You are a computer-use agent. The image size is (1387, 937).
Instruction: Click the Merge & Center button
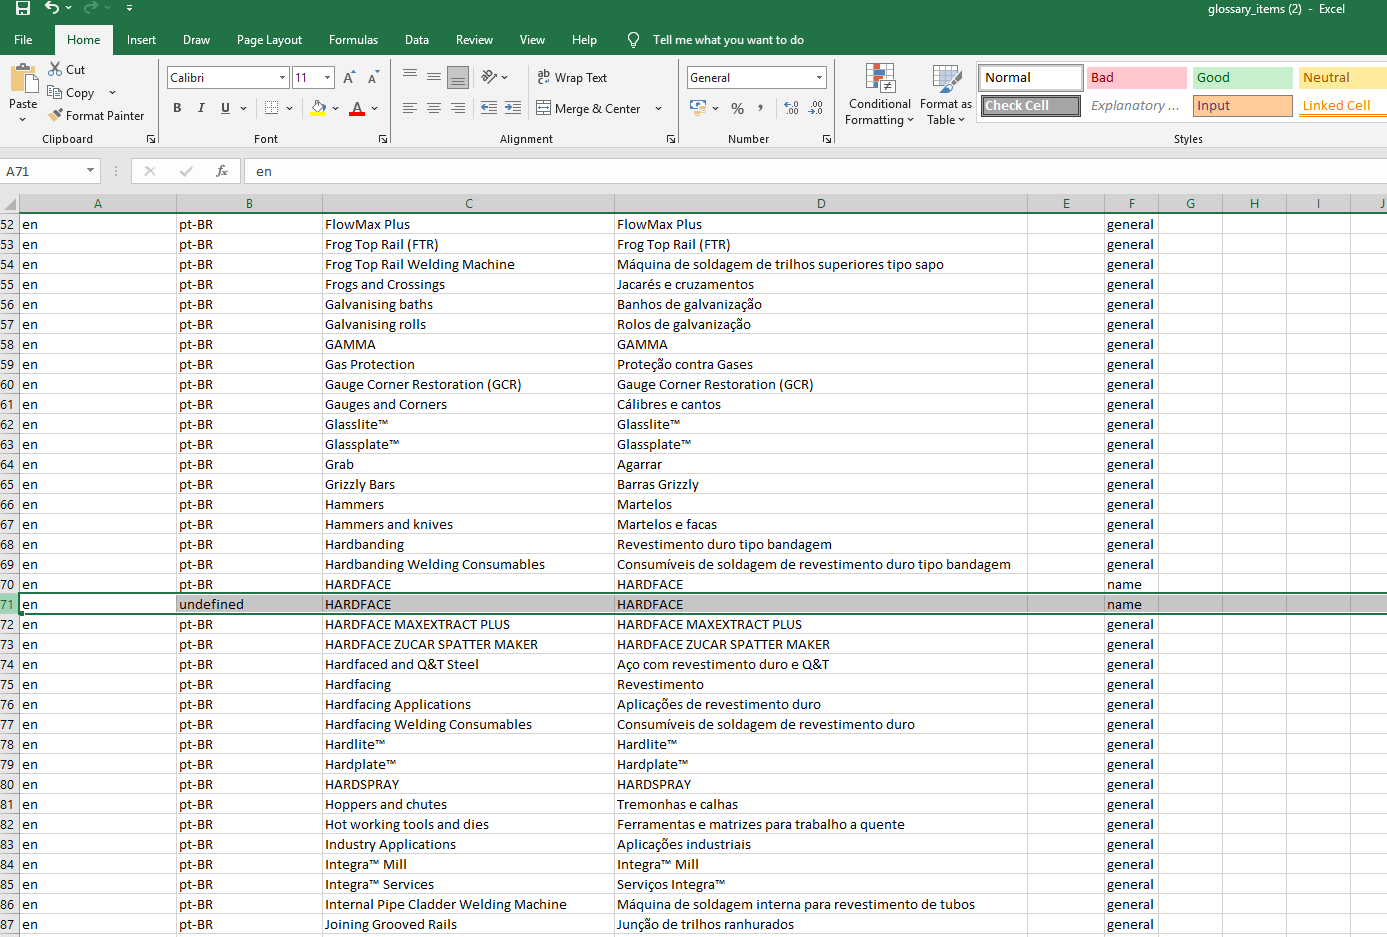(x=589, y=108)
